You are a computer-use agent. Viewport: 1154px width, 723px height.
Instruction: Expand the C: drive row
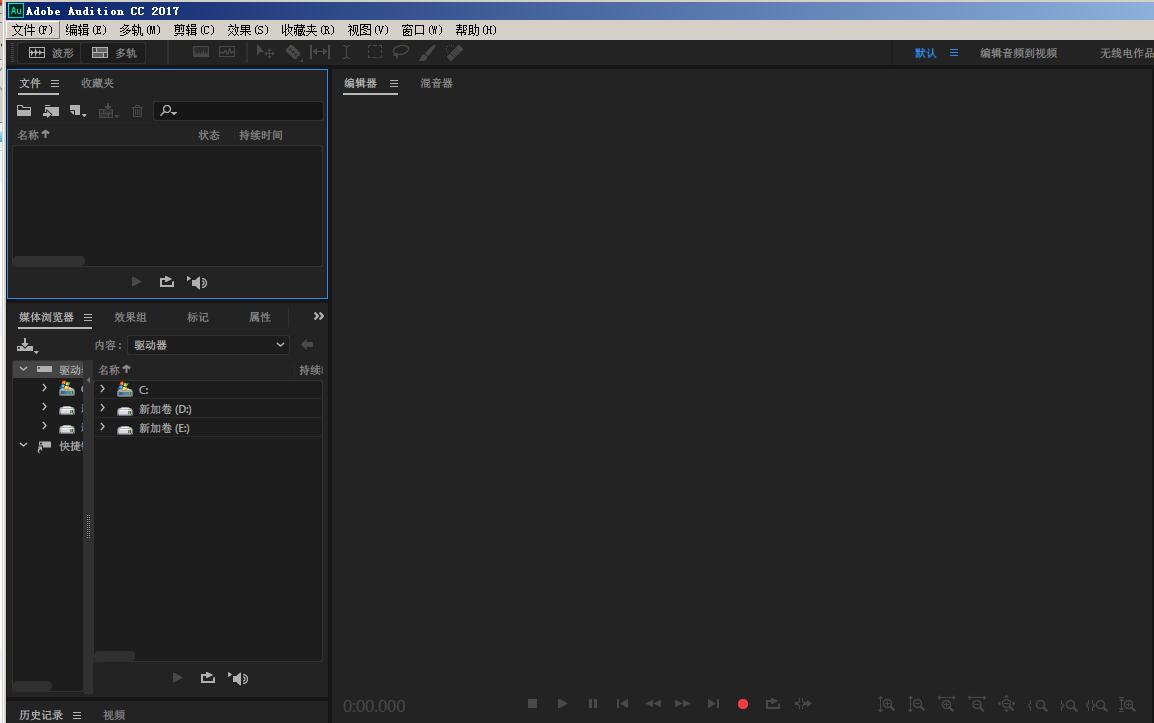click(102, 389)
